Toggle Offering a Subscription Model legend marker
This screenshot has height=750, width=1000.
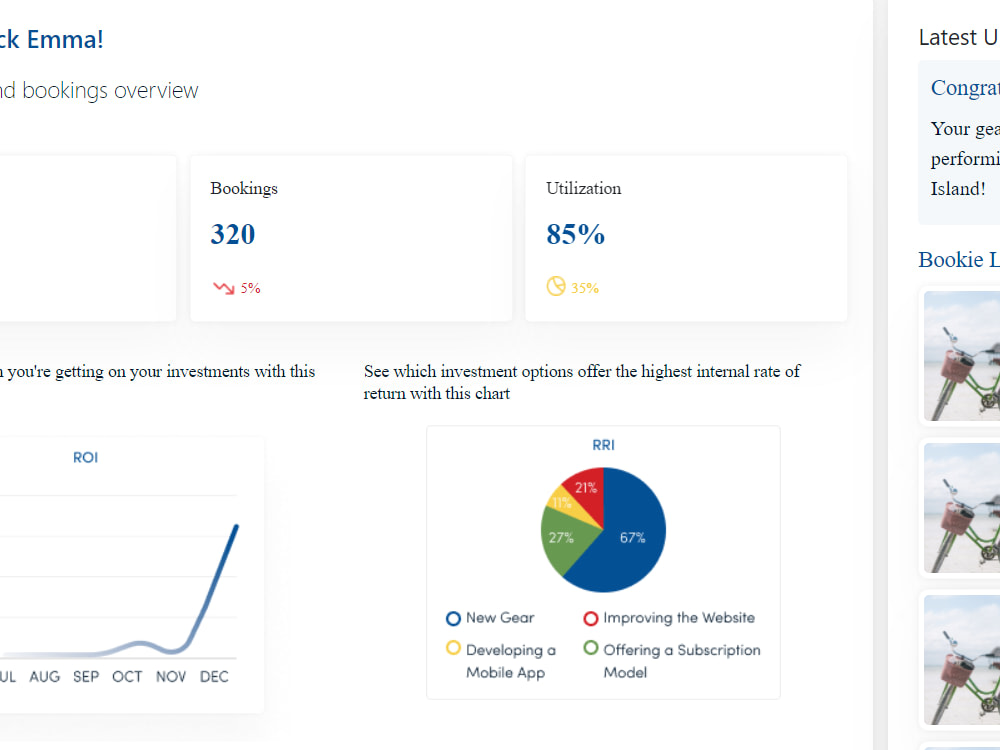click(591, 648)
